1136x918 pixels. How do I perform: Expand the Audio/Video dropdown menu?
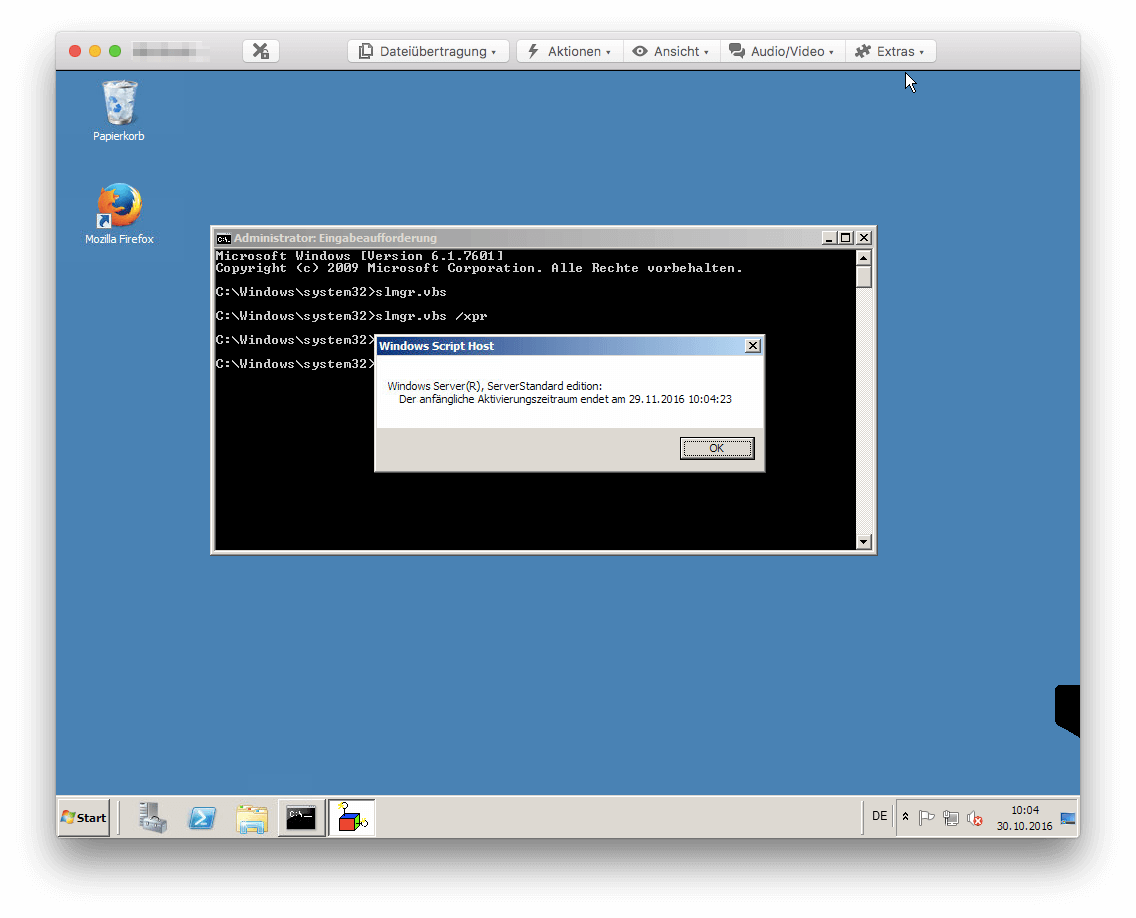[x=782, y=51]
